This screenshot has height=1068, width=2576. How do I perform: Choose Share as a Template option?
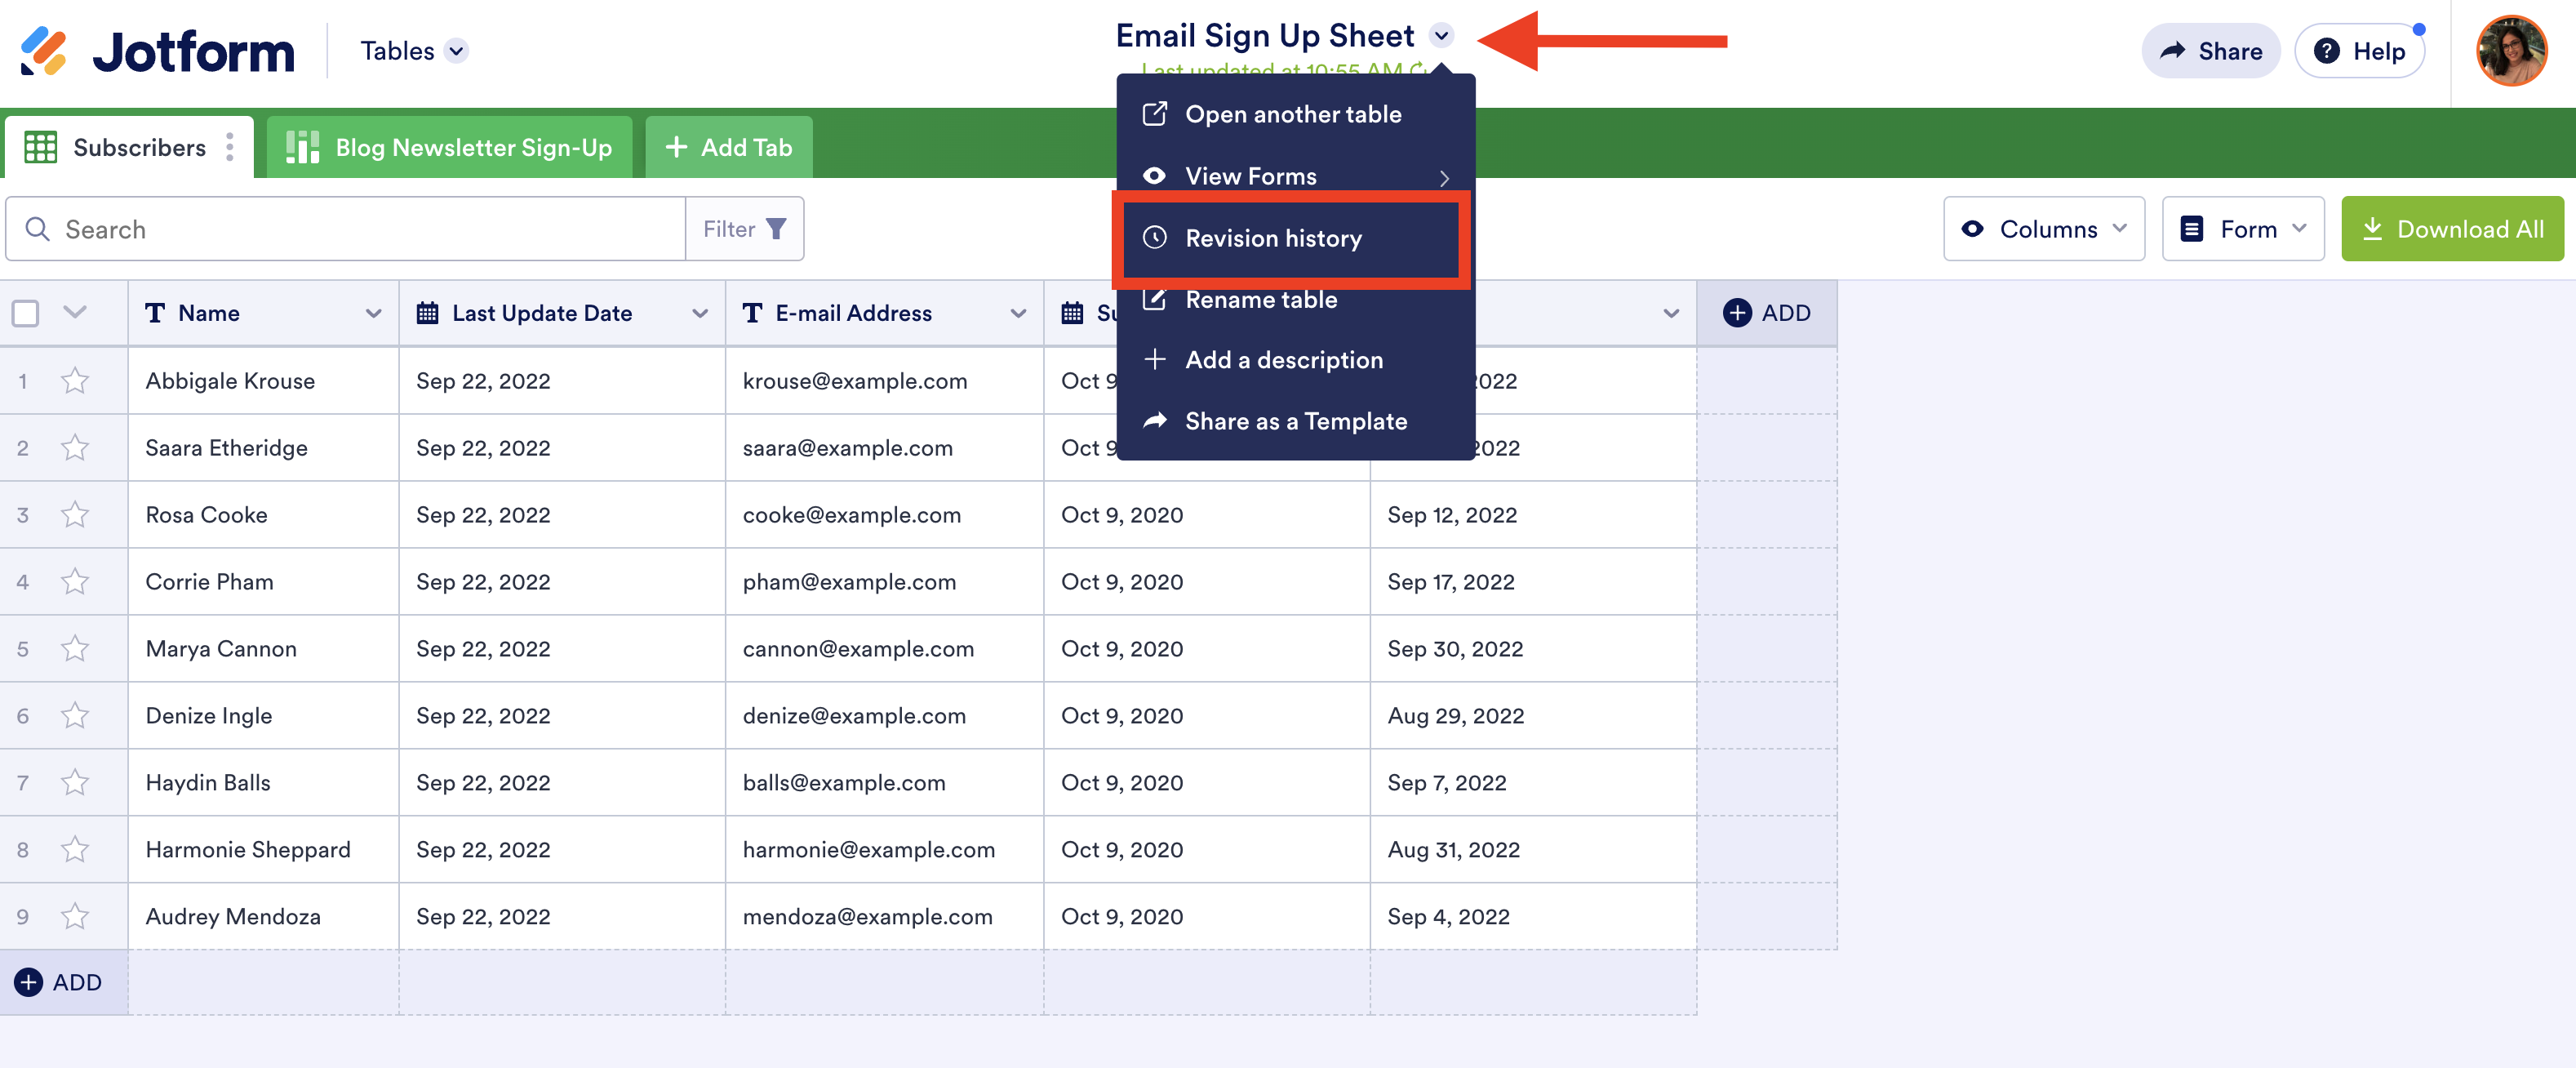(1295, 421)
